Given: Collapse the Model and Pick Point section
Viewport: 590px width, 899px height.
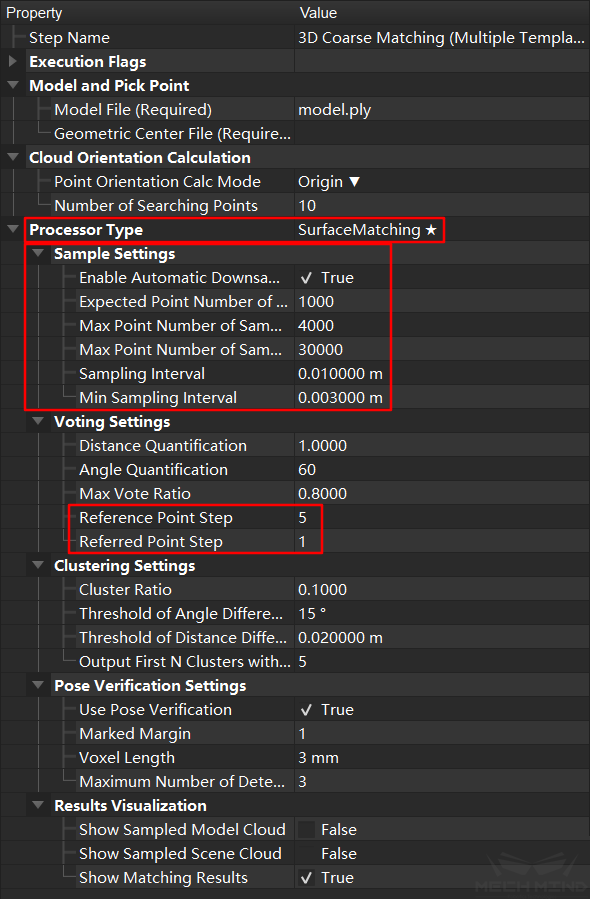Looking at the screenshot, I should tap(13, 85).
